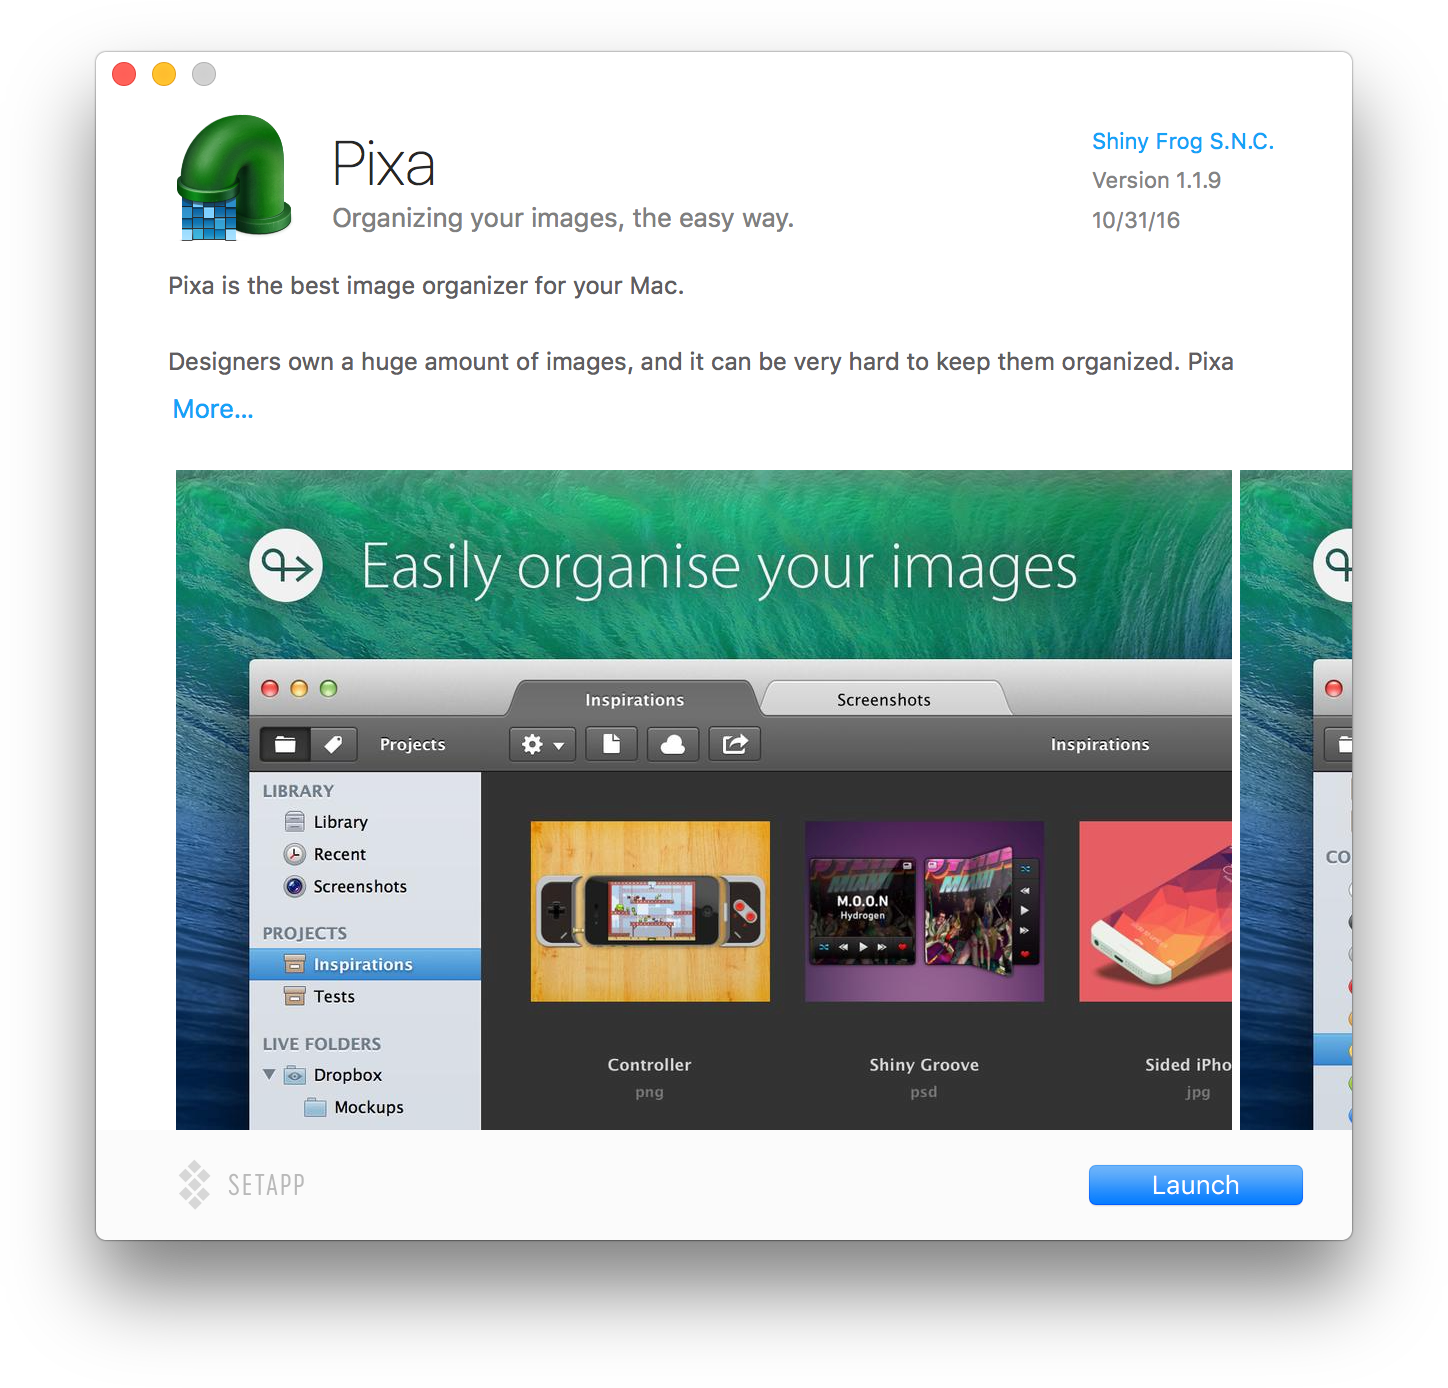Screen dimensions: 1448x1388
Task: Launch the Pixa app
Action: pyautogui.click(x=1195, y=1185)
